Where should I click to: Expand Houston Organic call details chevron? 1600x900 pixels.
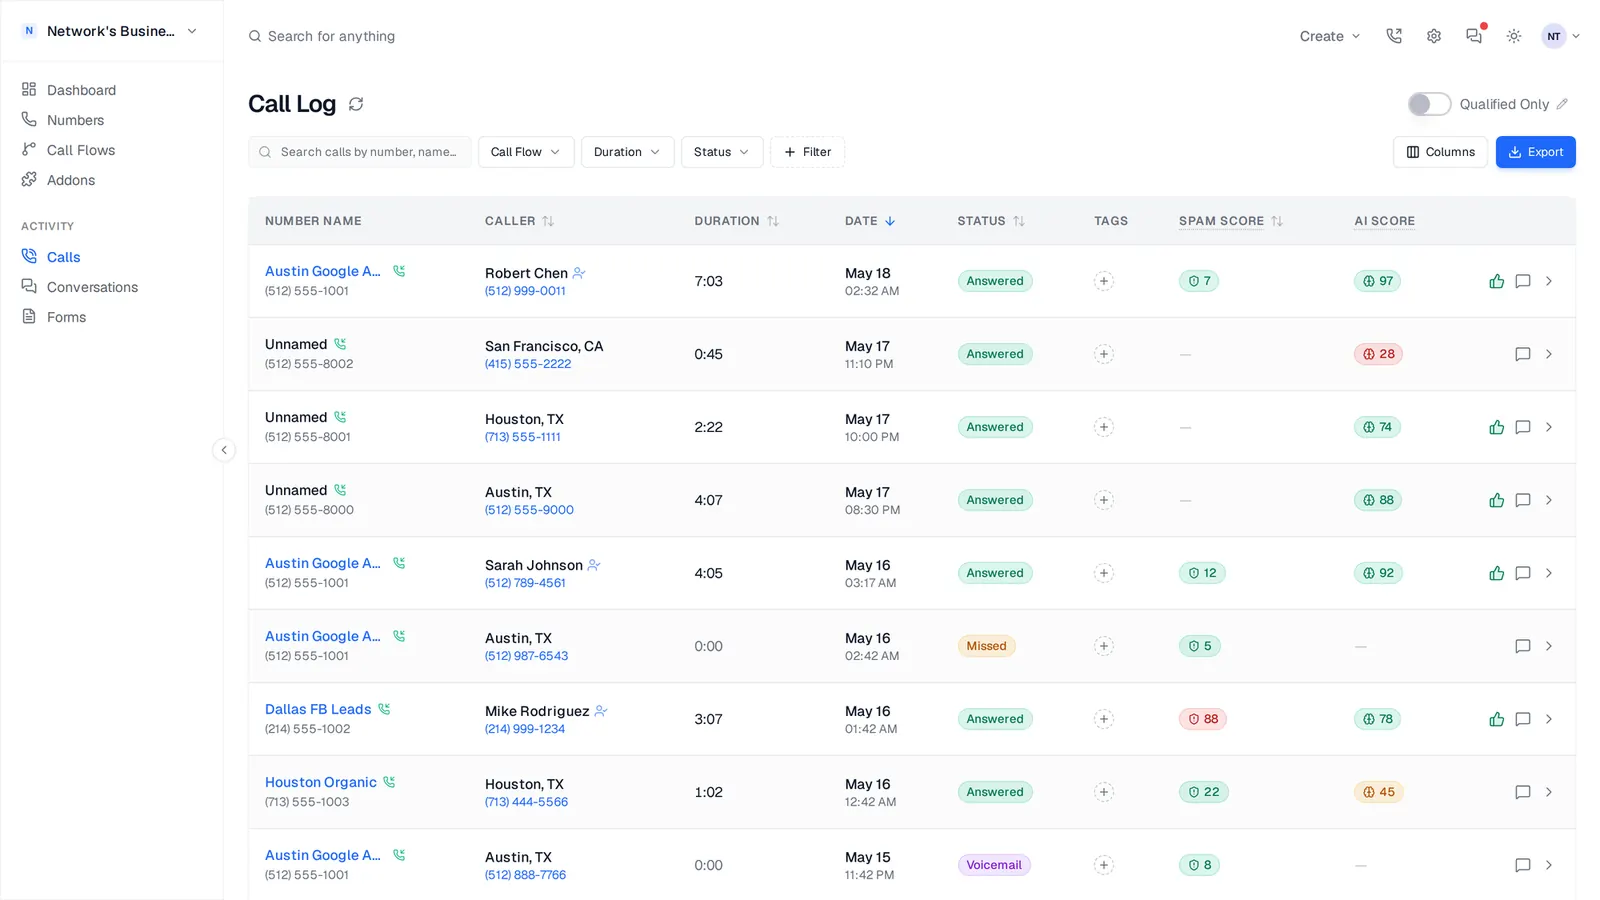1549,792
